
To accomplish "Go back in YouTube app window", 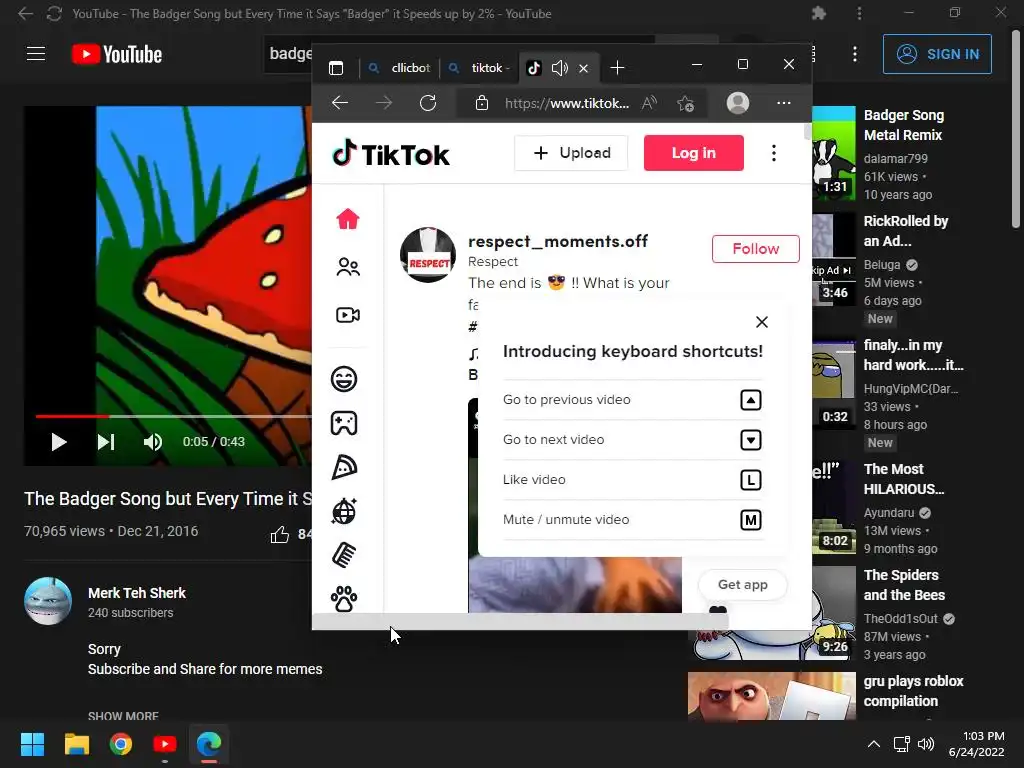I will (25, 14).
